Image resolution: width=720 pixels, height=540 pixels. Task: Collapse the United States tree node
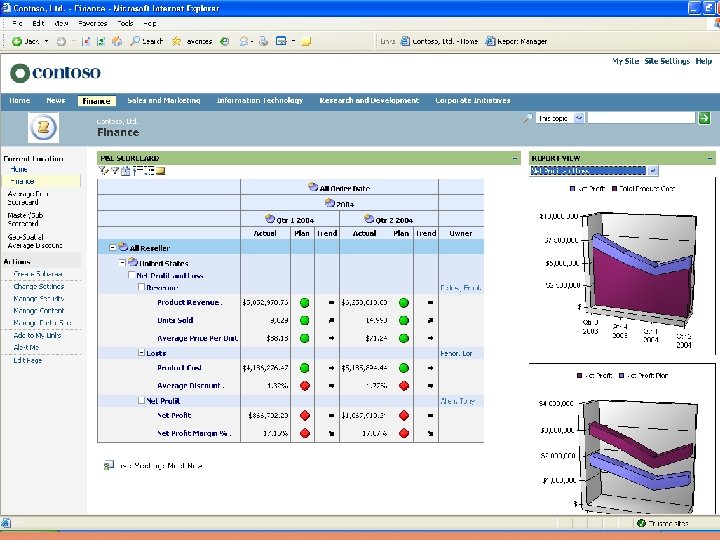click(122, 263)
